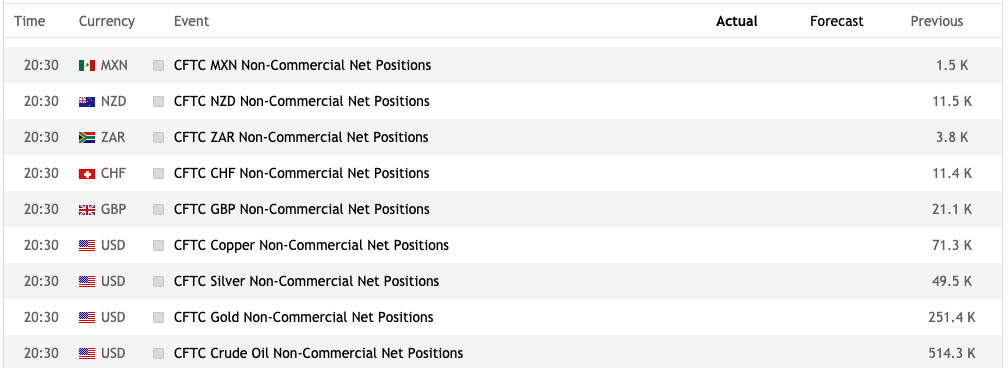Enable checkbox for CFTC Silver Net Positions
This screenshot has height=368, width=1008.
coord(159,282)
